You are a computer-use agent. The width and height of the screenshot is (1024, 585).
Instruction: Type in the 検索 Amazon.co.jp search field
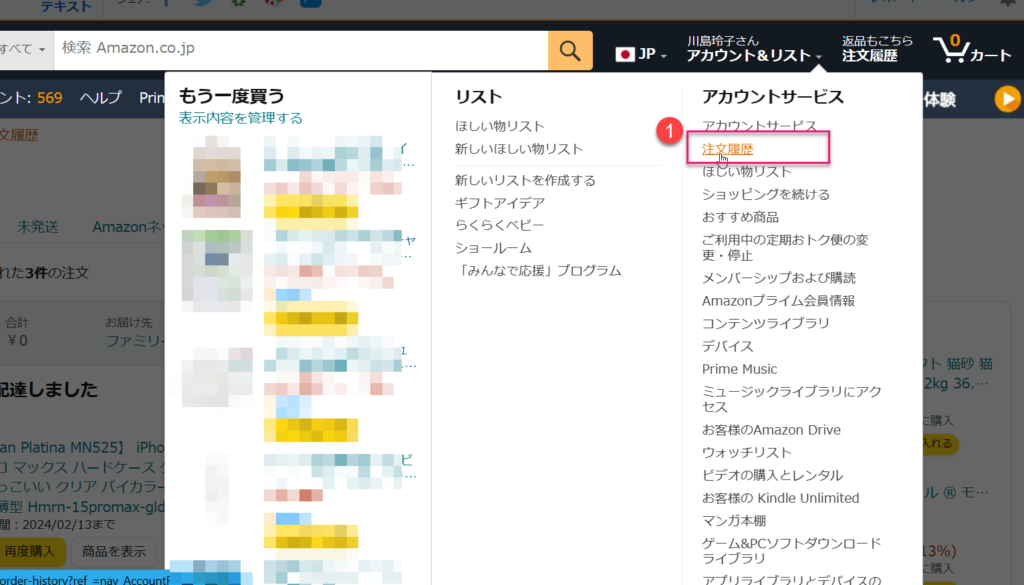(x=300, y=48)
